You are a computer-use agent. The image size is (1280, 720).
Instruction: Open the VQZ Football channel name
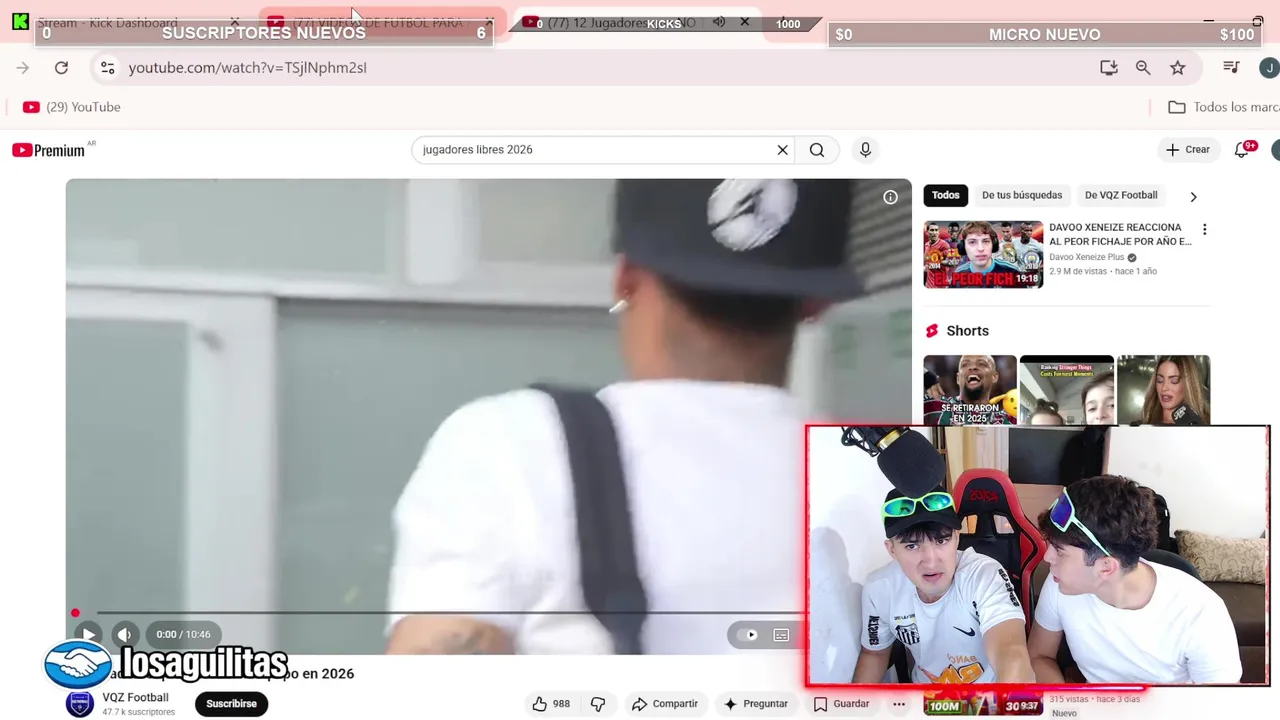pos(135,697)
